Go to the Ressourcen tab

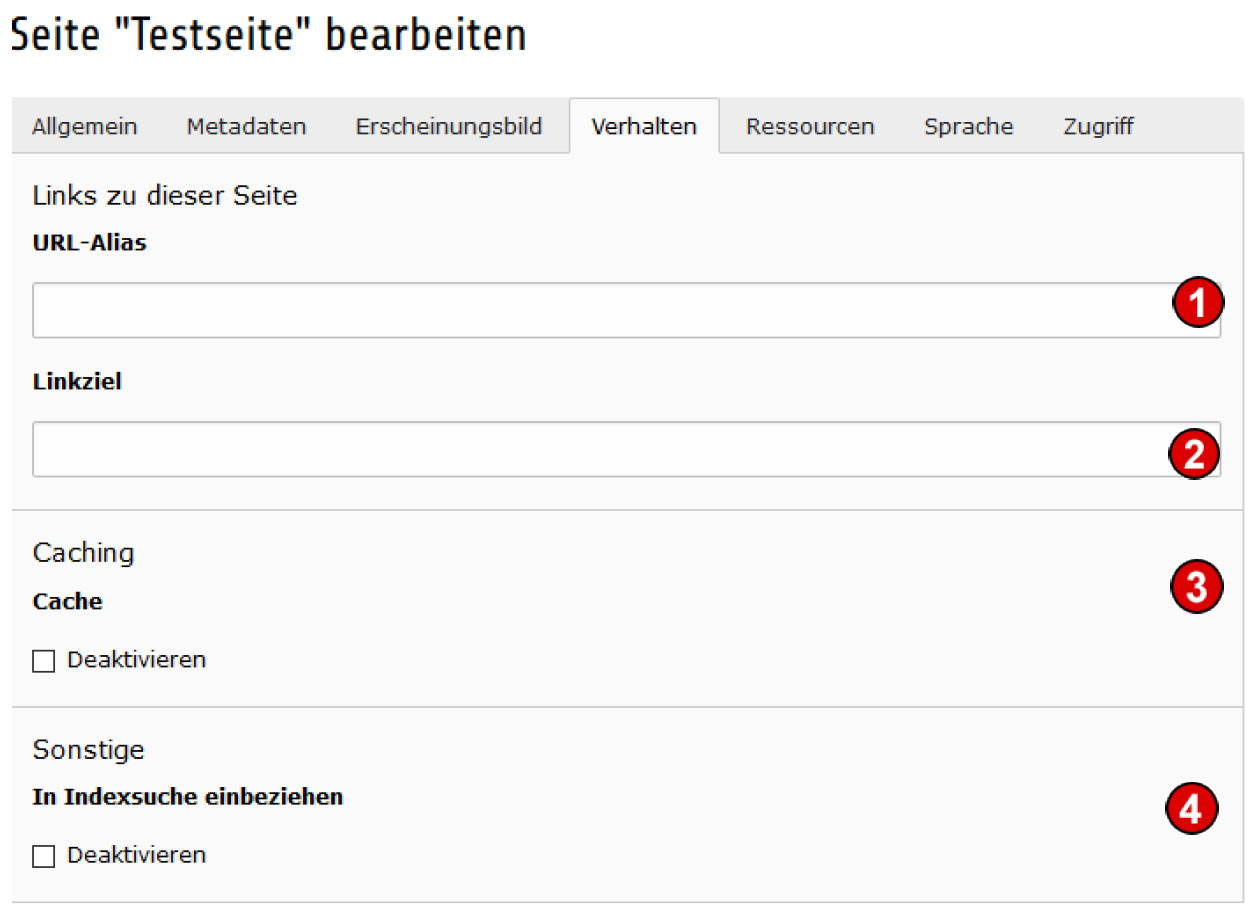pyautogui.click(x=810, y=126)
